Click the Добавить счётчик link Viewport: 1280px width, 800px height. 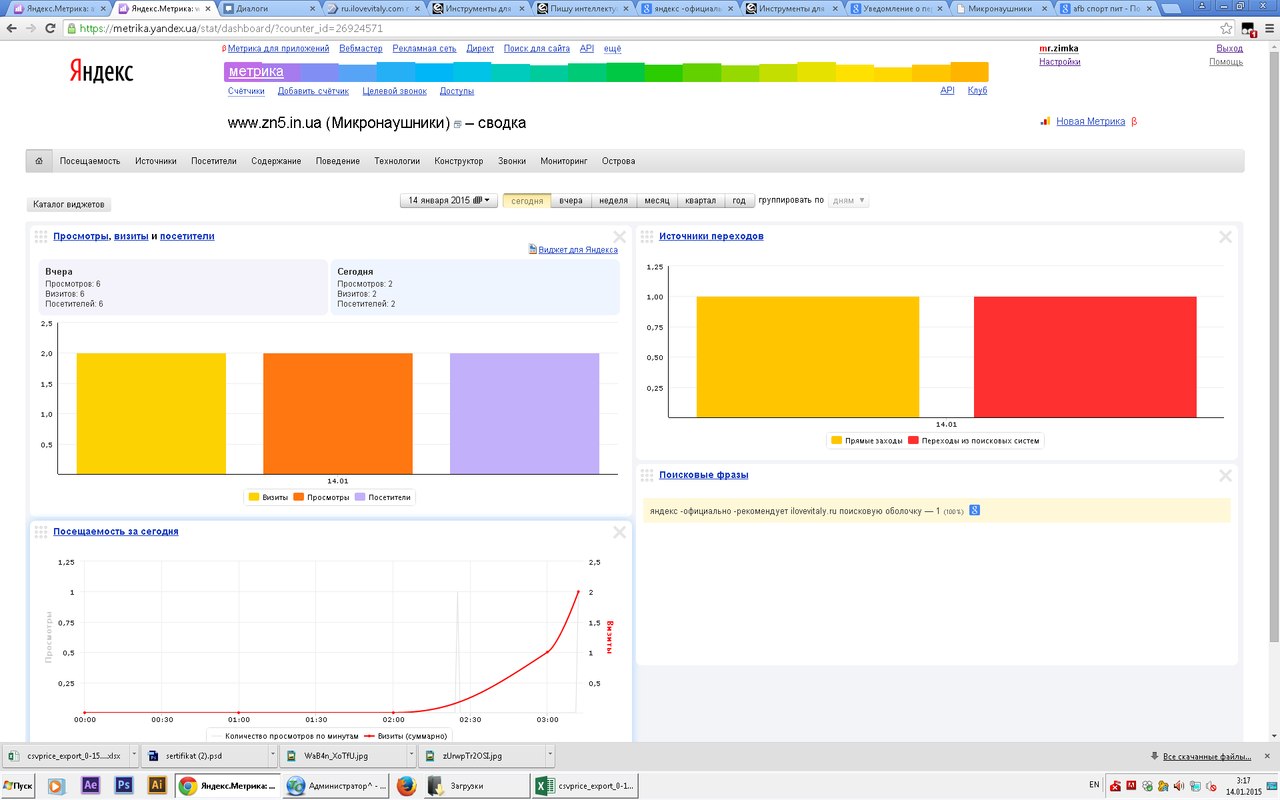tap(313, 91)
